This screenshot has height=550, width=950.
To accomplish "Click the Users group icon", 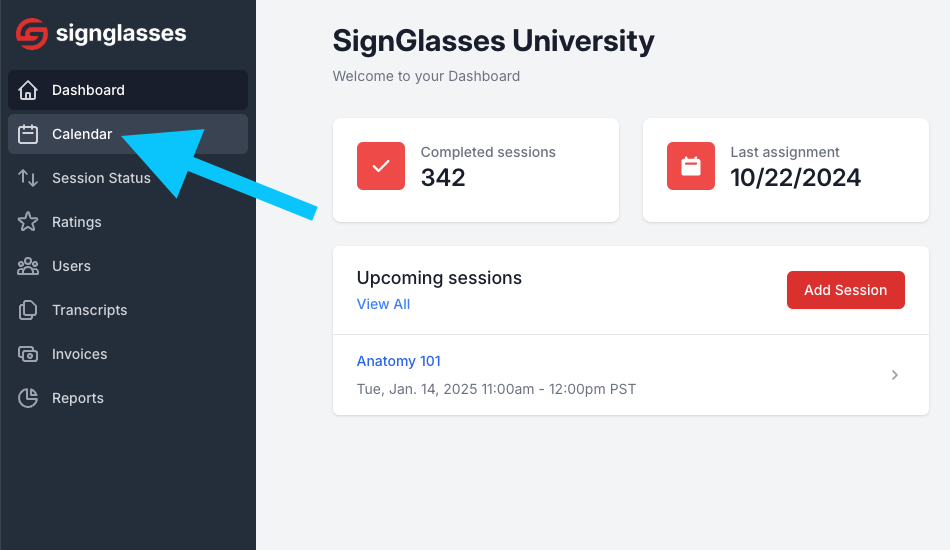I will pos(28,266).
